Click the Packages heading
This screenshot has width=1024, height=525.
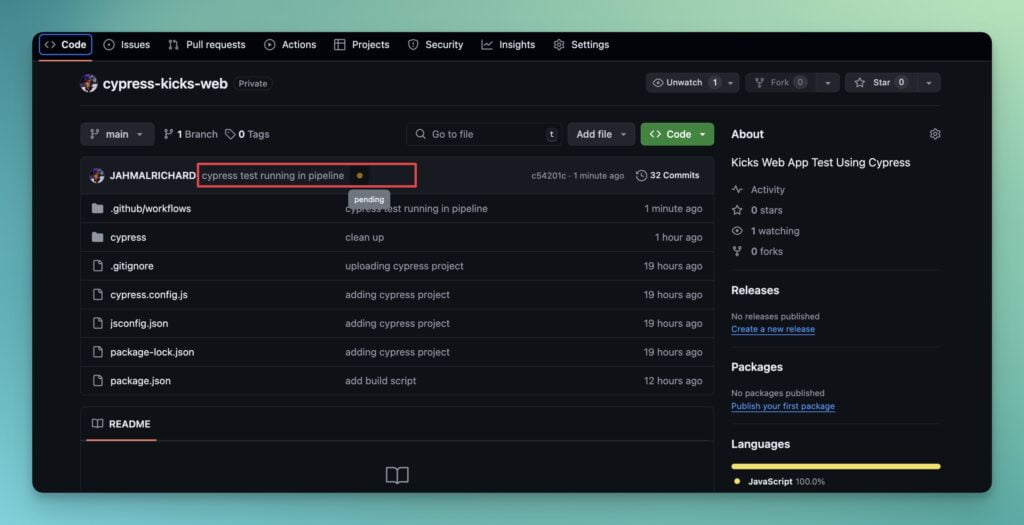click(757, 367)
